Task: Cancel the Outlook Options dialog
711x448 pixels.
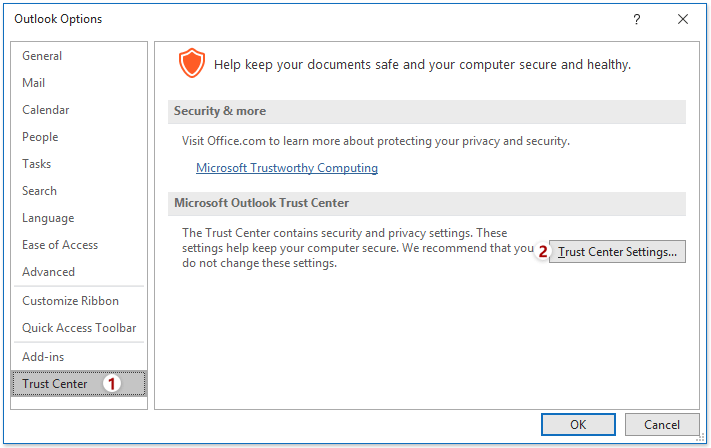Action: point(662,424)
